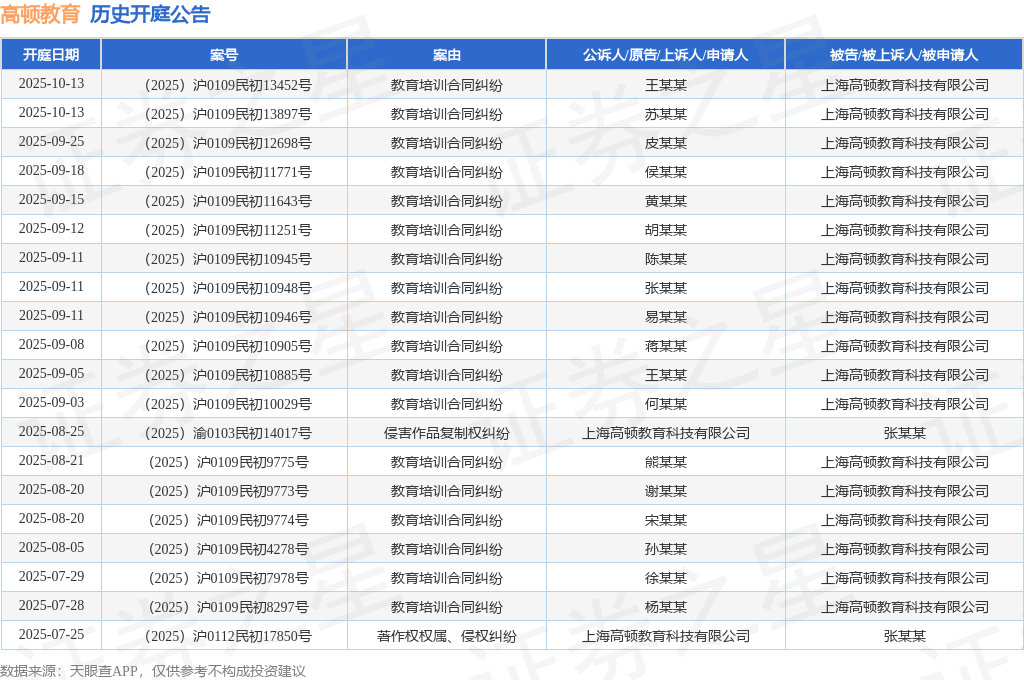The width and height of the screenshot is (1024, 680).
Task: Click plaintiff 苏某某
Action: [665, 114]
